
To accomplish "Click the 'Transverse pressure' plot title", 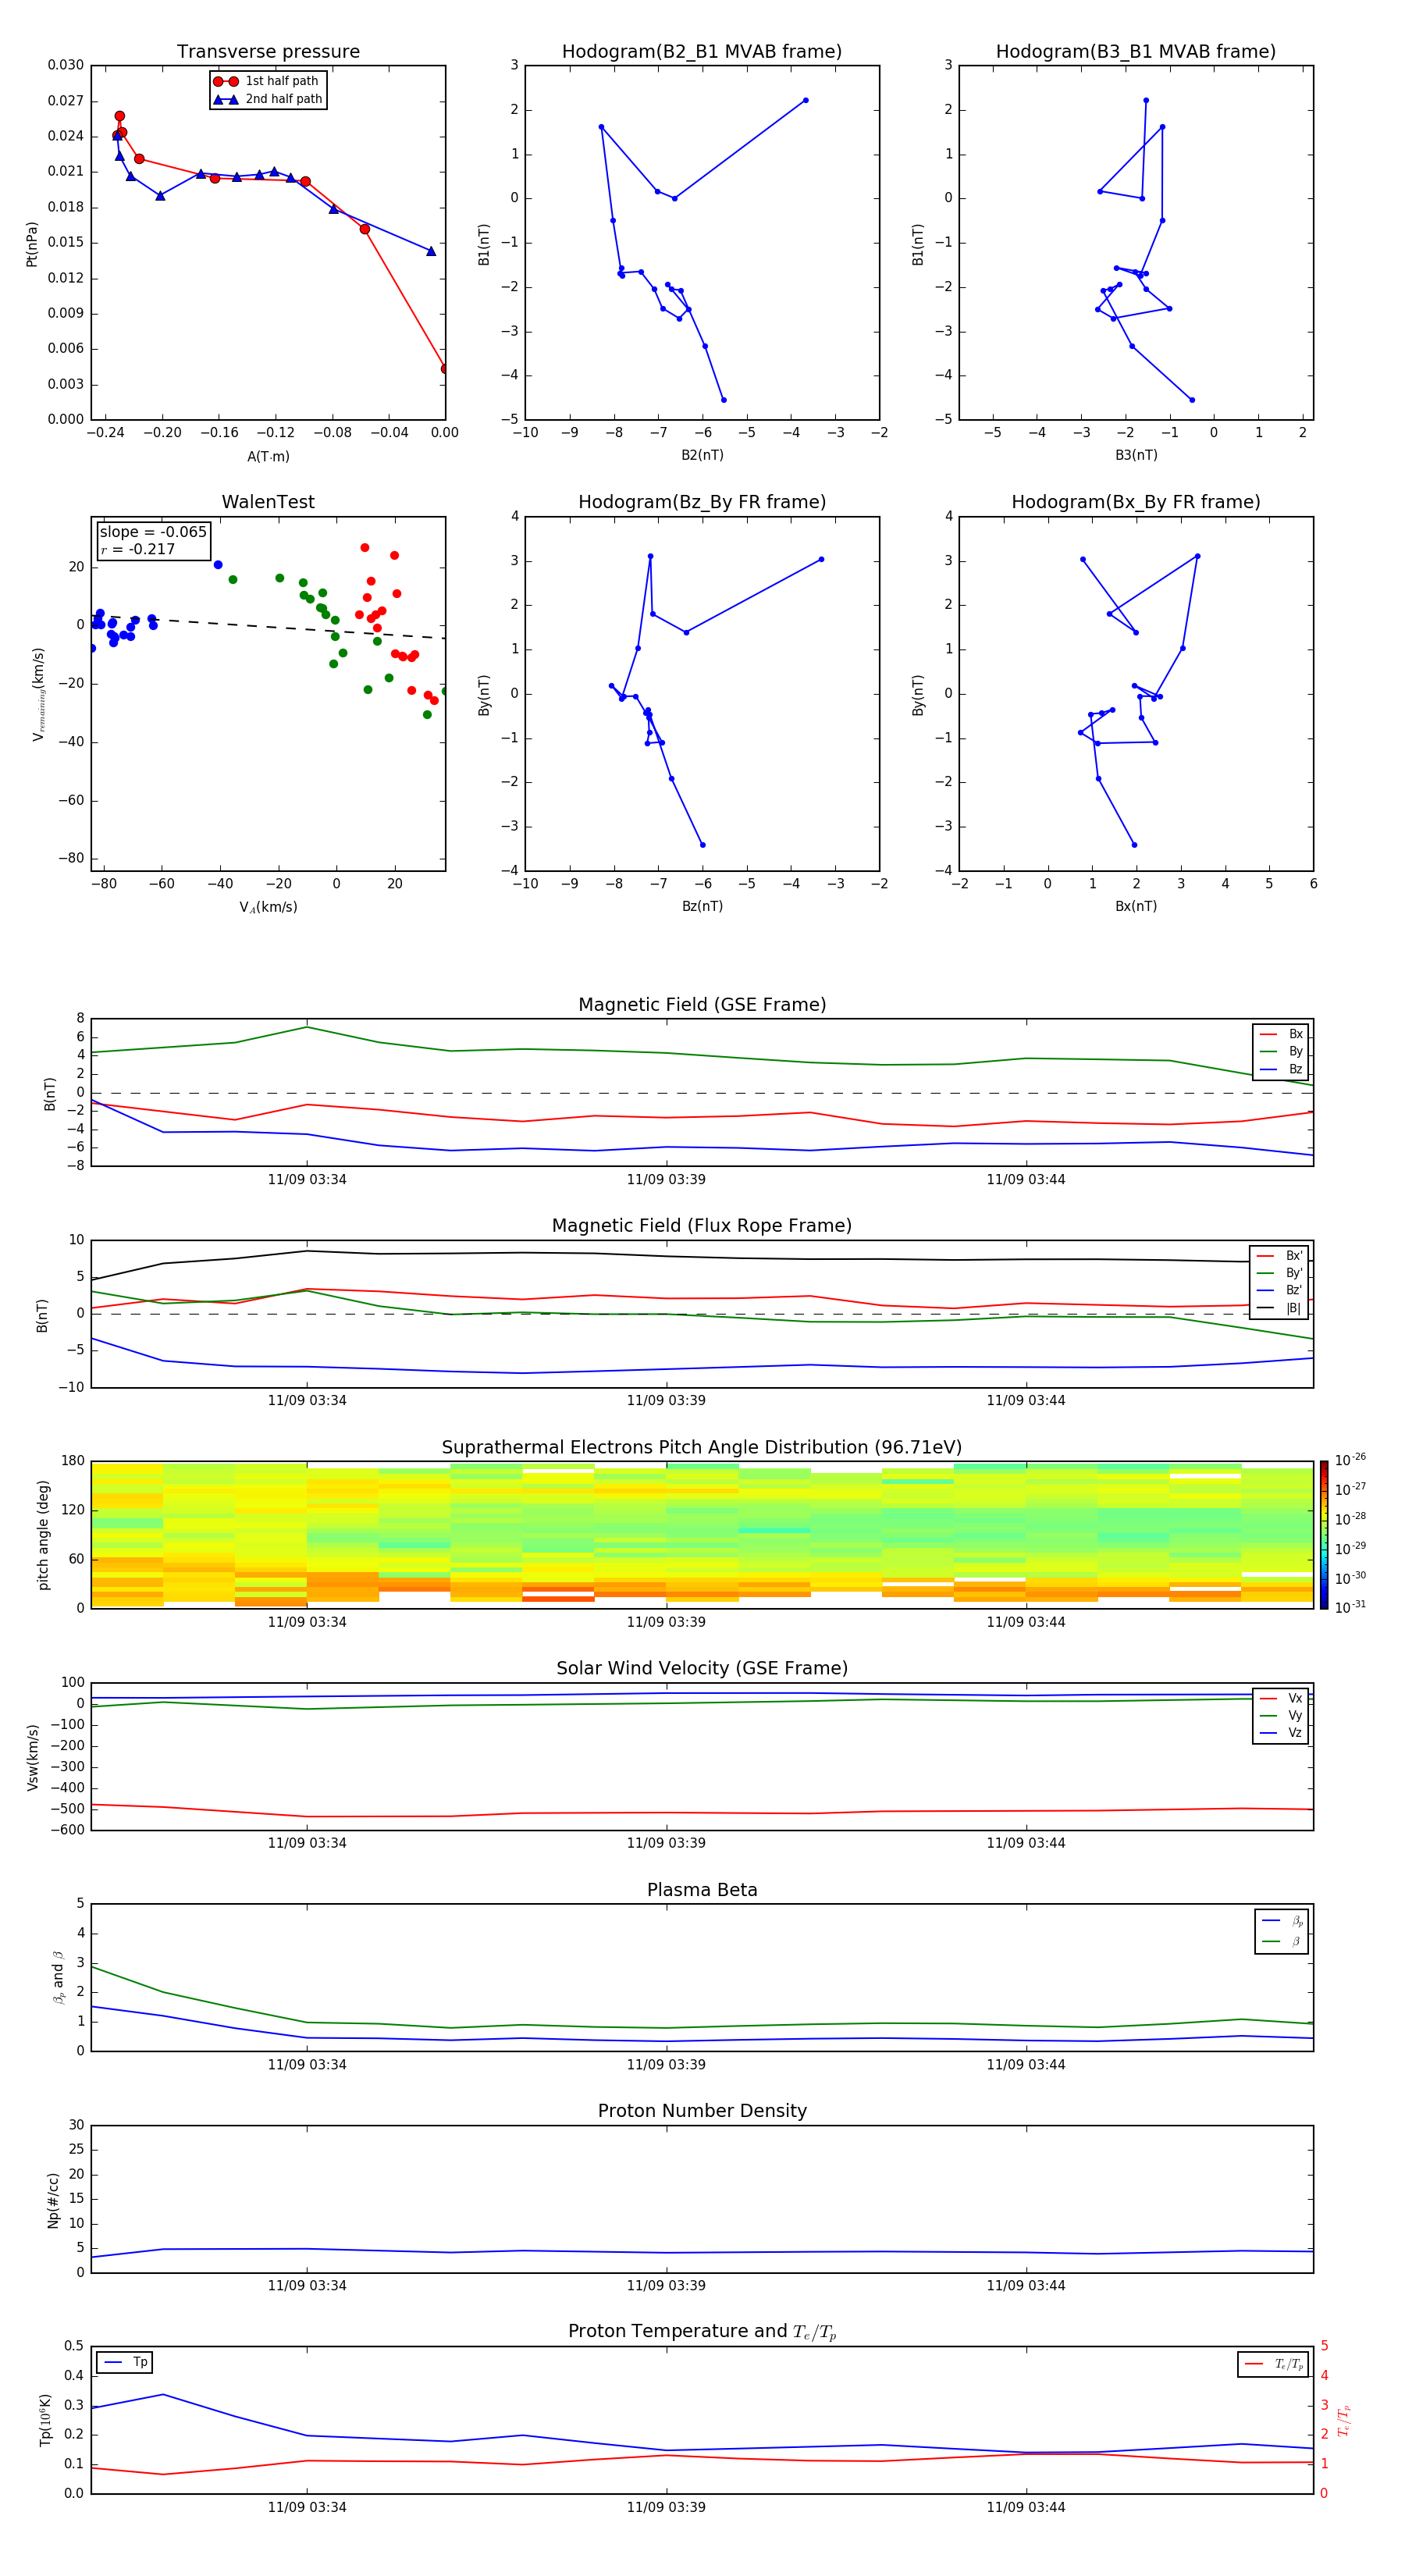I will [268, 52].
